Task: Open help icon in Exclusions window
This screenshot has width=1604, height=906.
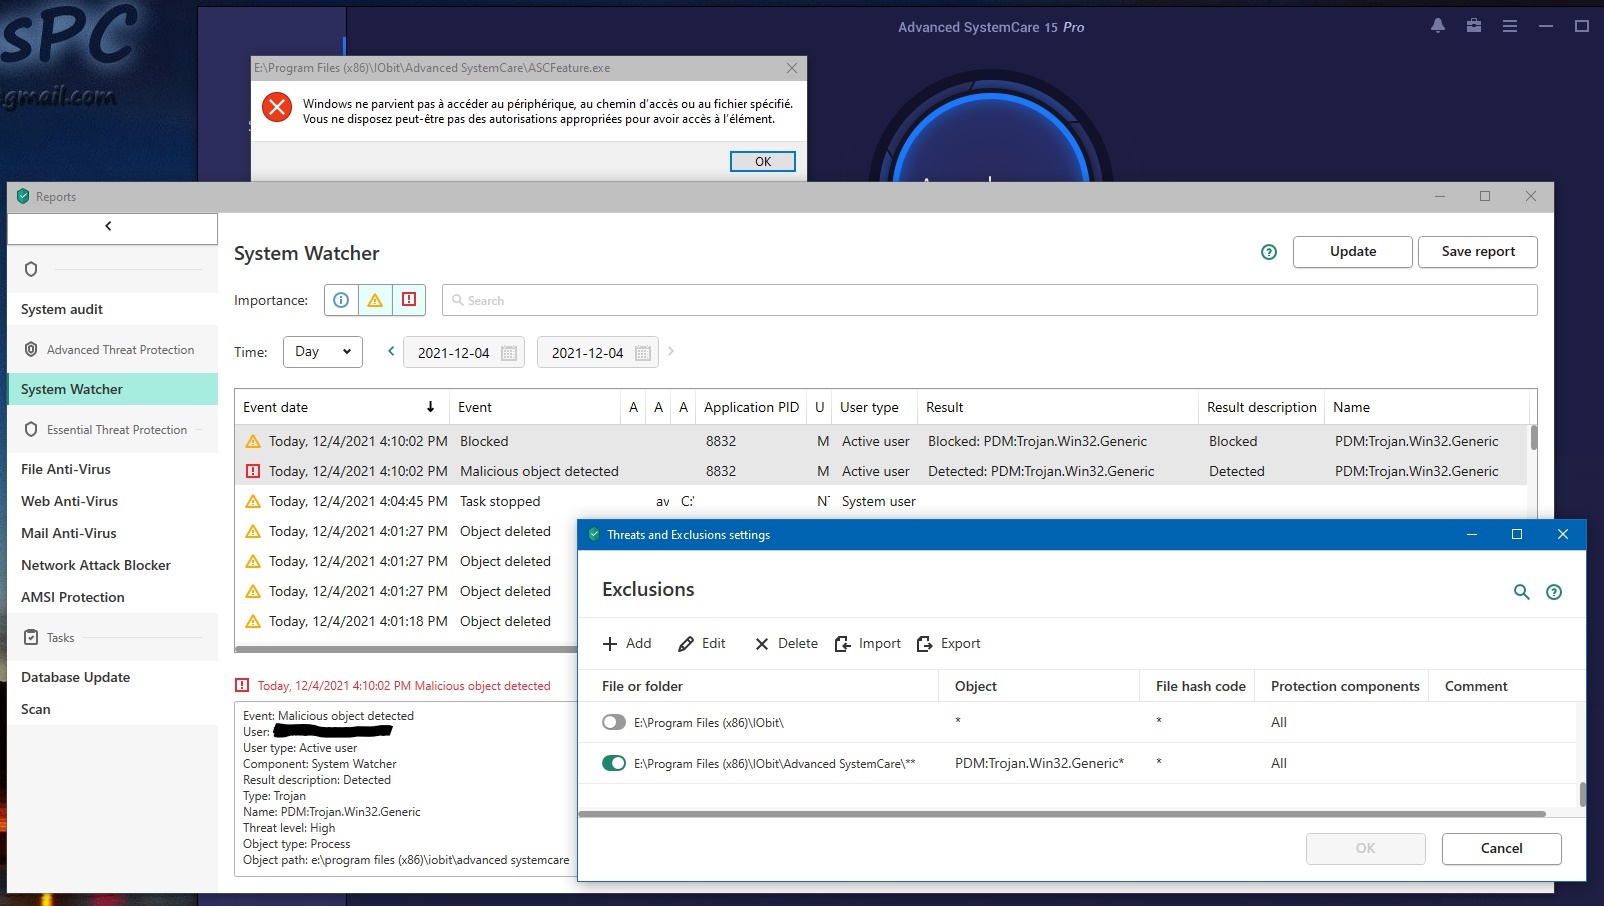Action: 1553,592
